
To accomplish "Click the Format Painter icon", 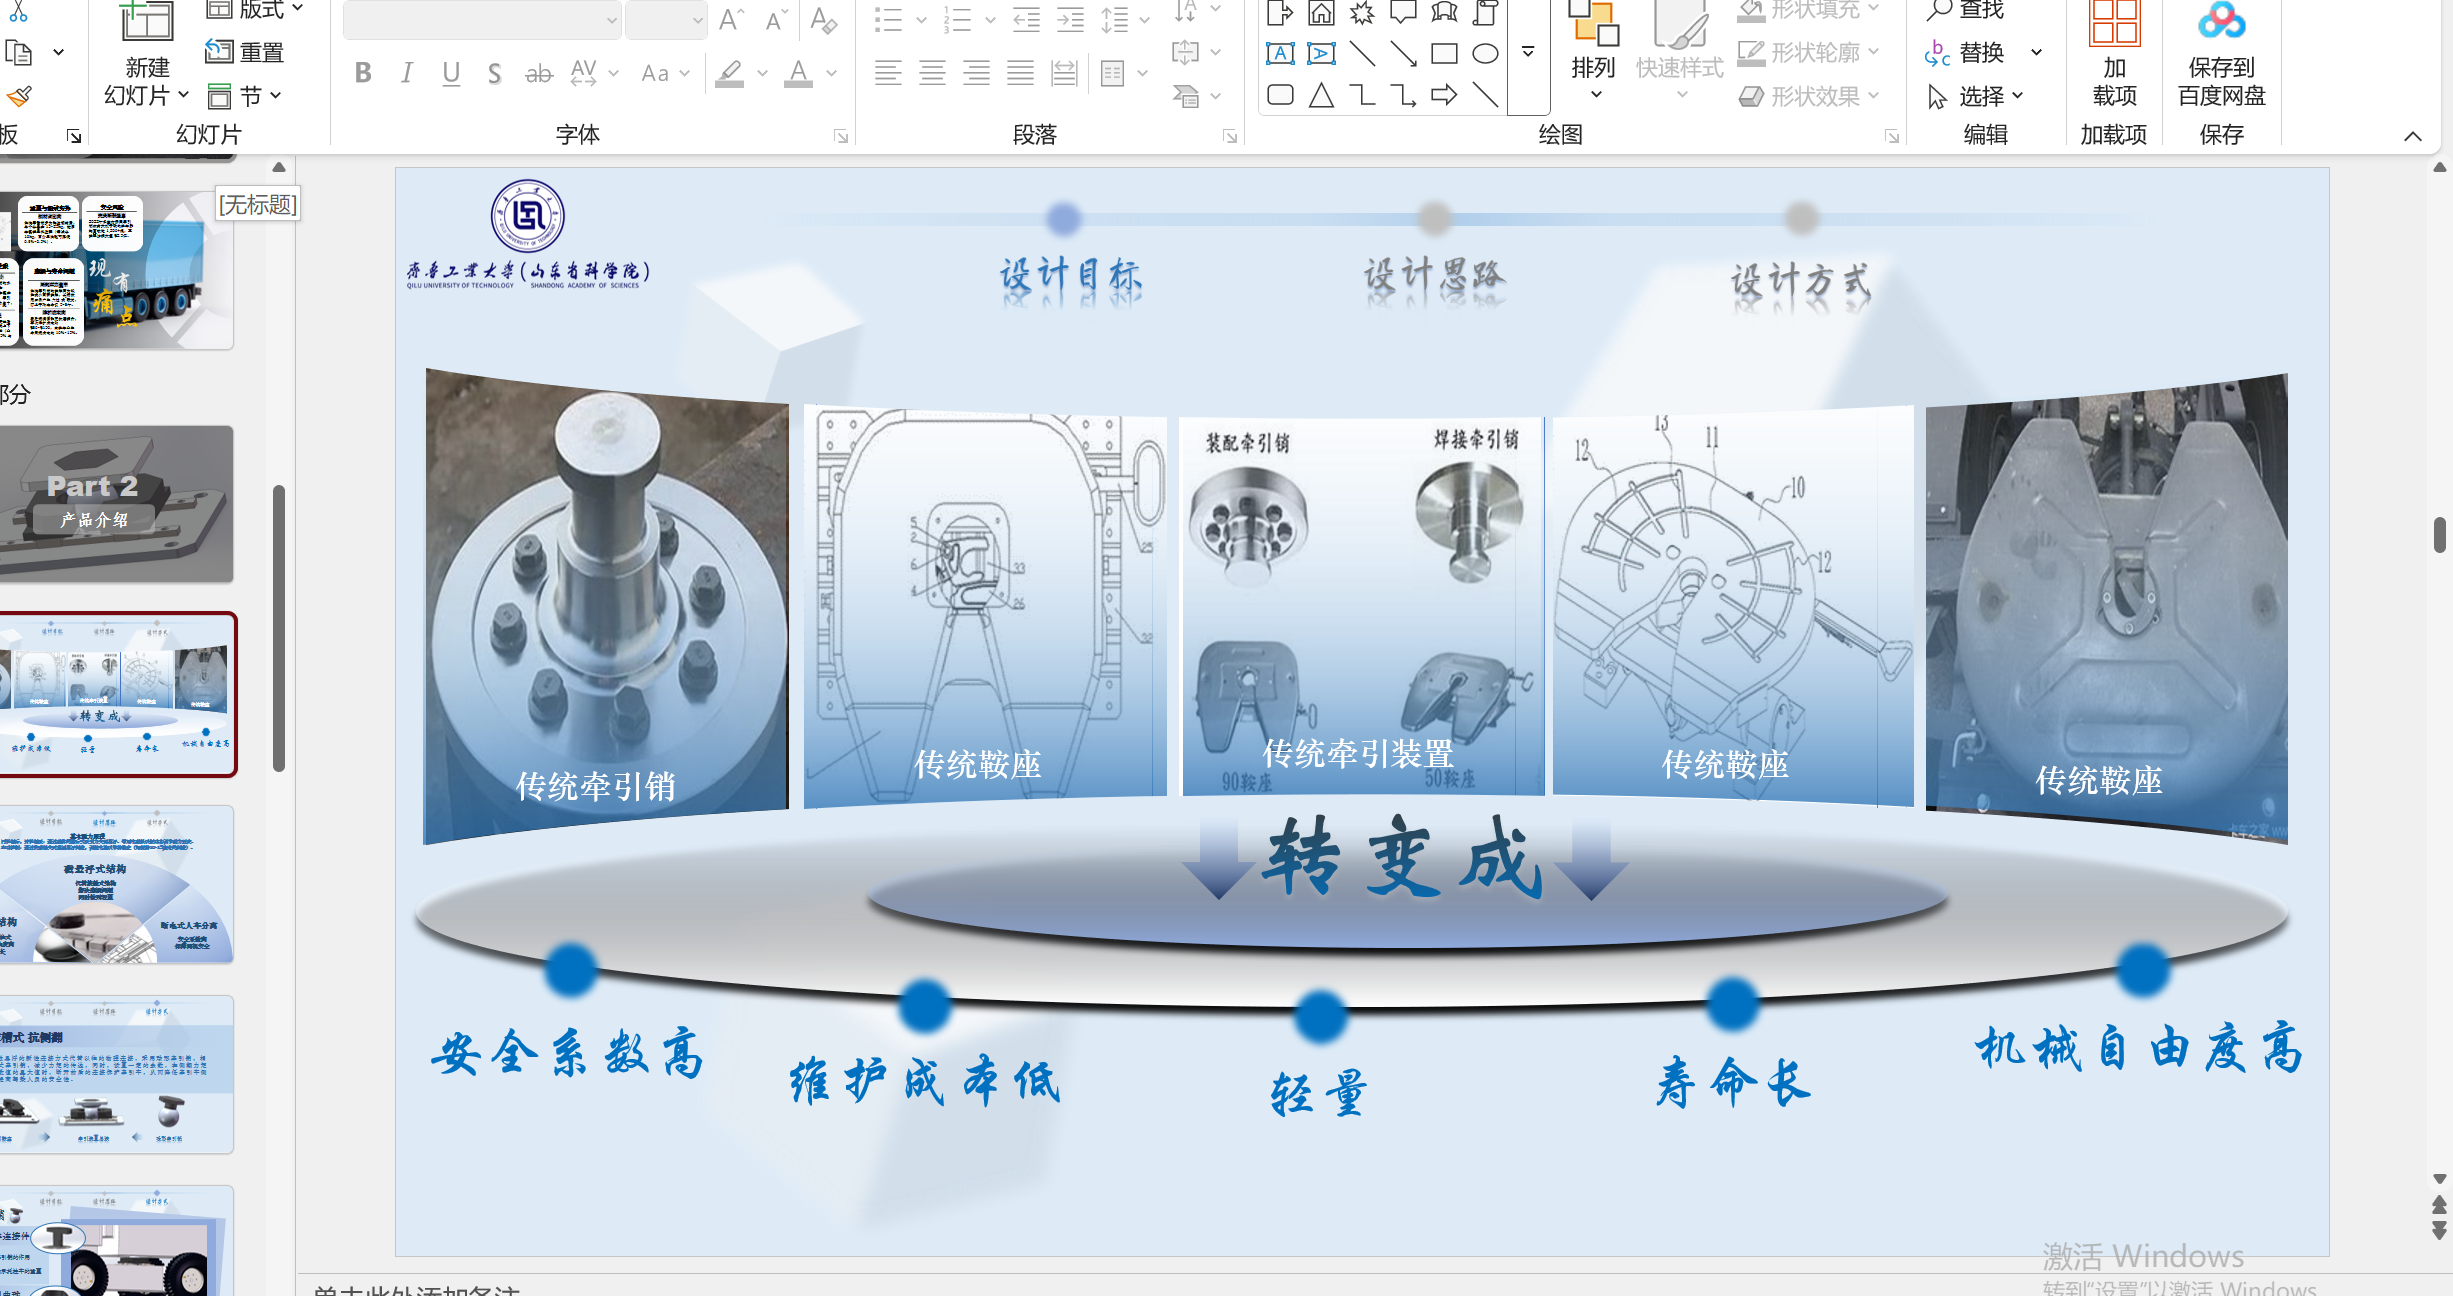I will 19,96.
